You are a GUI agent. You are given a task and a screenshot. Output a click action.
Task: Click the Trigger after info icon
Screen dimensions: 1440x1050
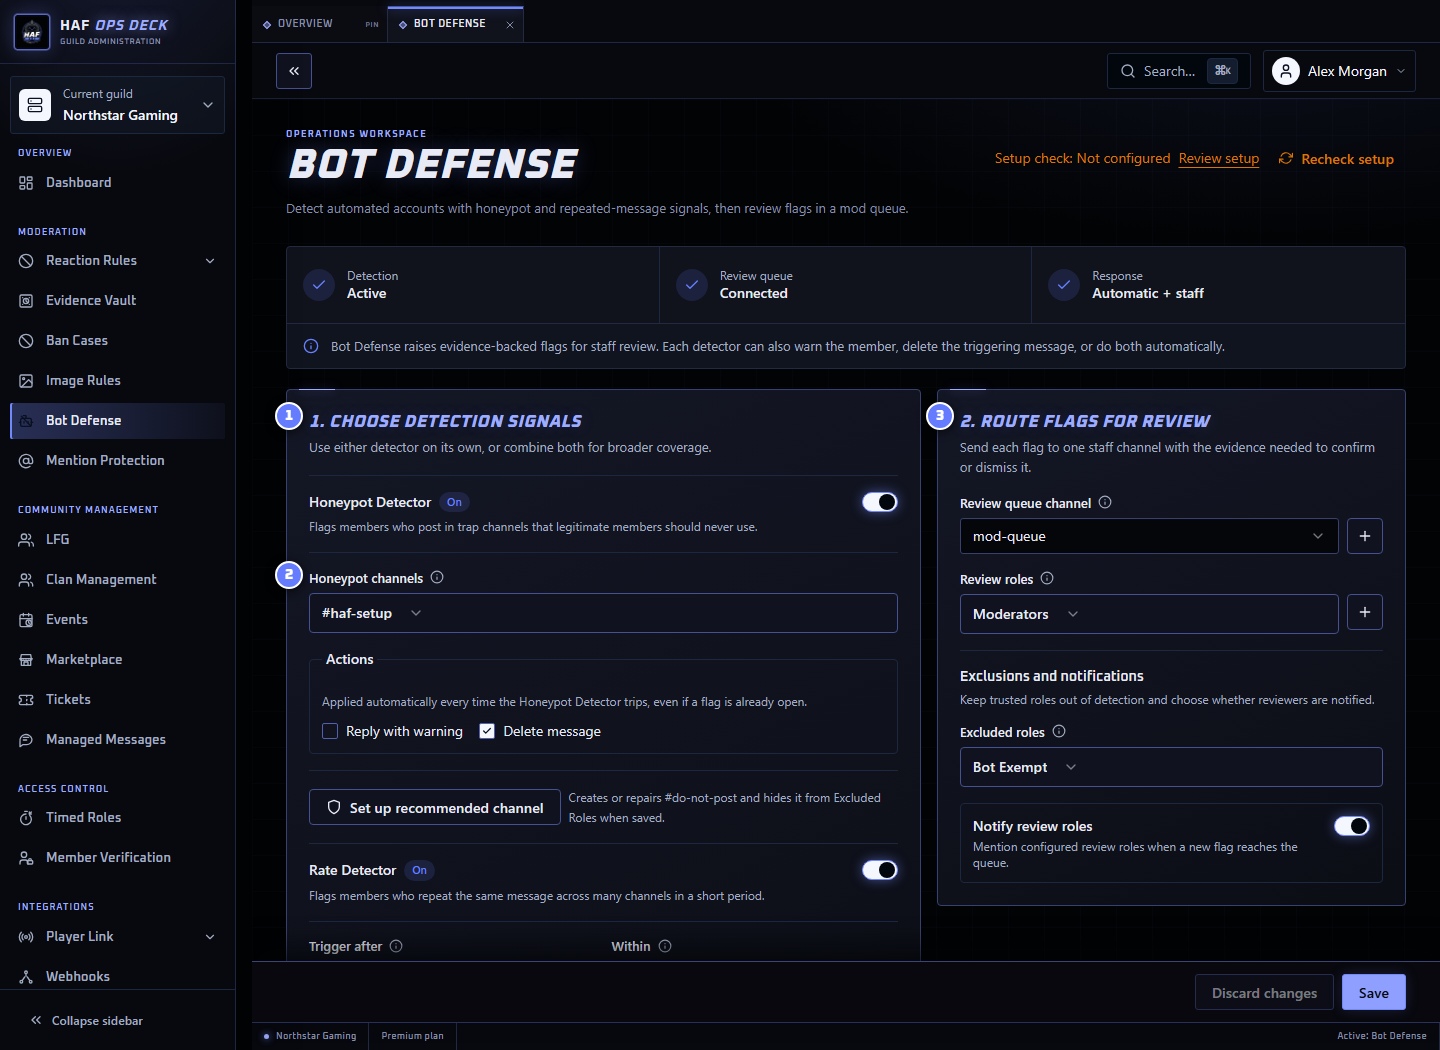(396, 945)
